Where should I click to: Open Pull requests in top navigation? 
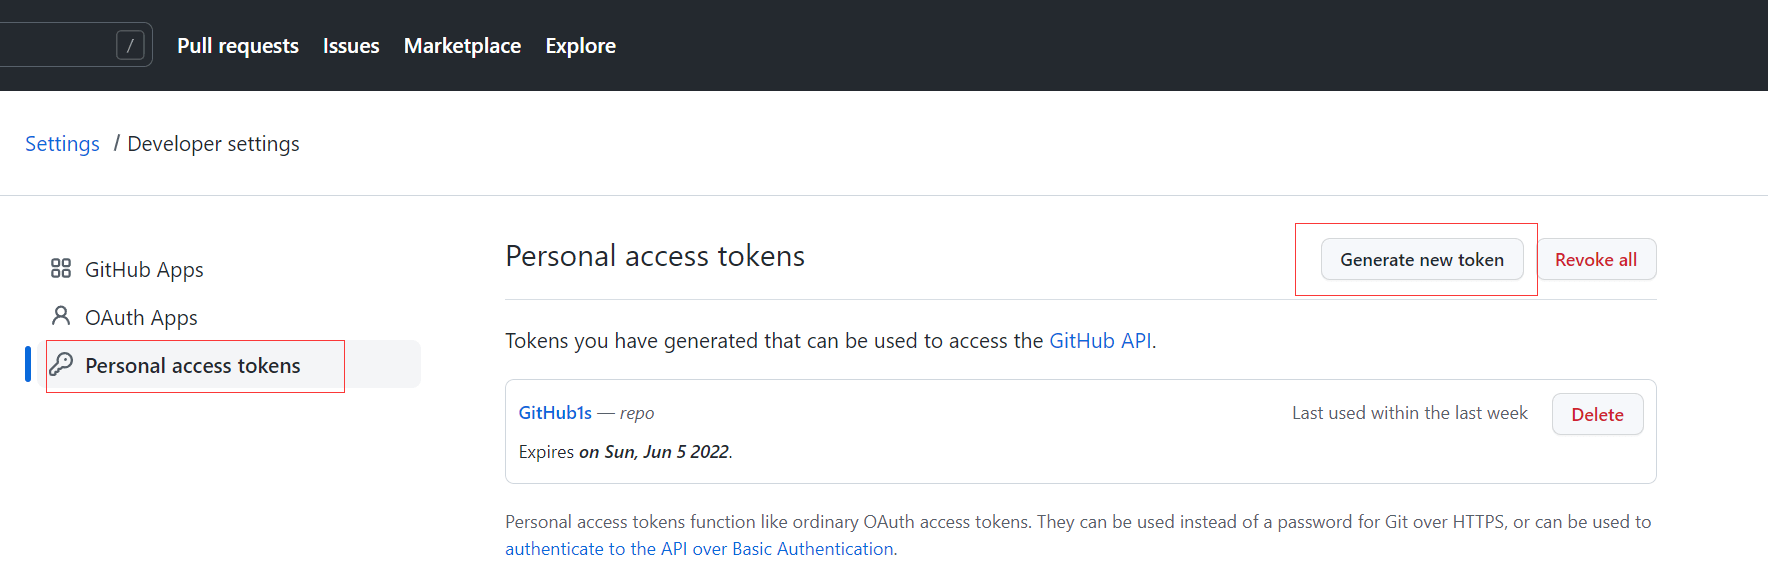click(238, 46)
